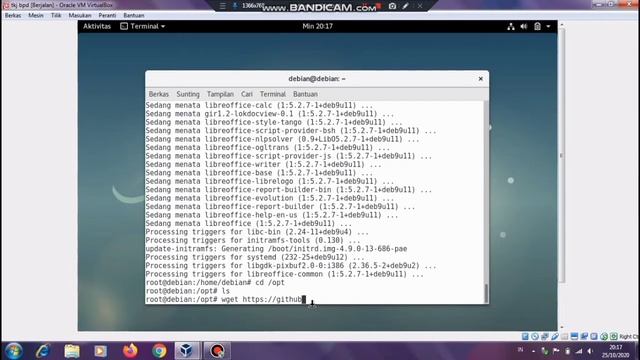The height and width of the screenshot is (360, 640).
Task: Click VirtualBox recording status icon
Action: pyautogui.click(x=584, y=336)
